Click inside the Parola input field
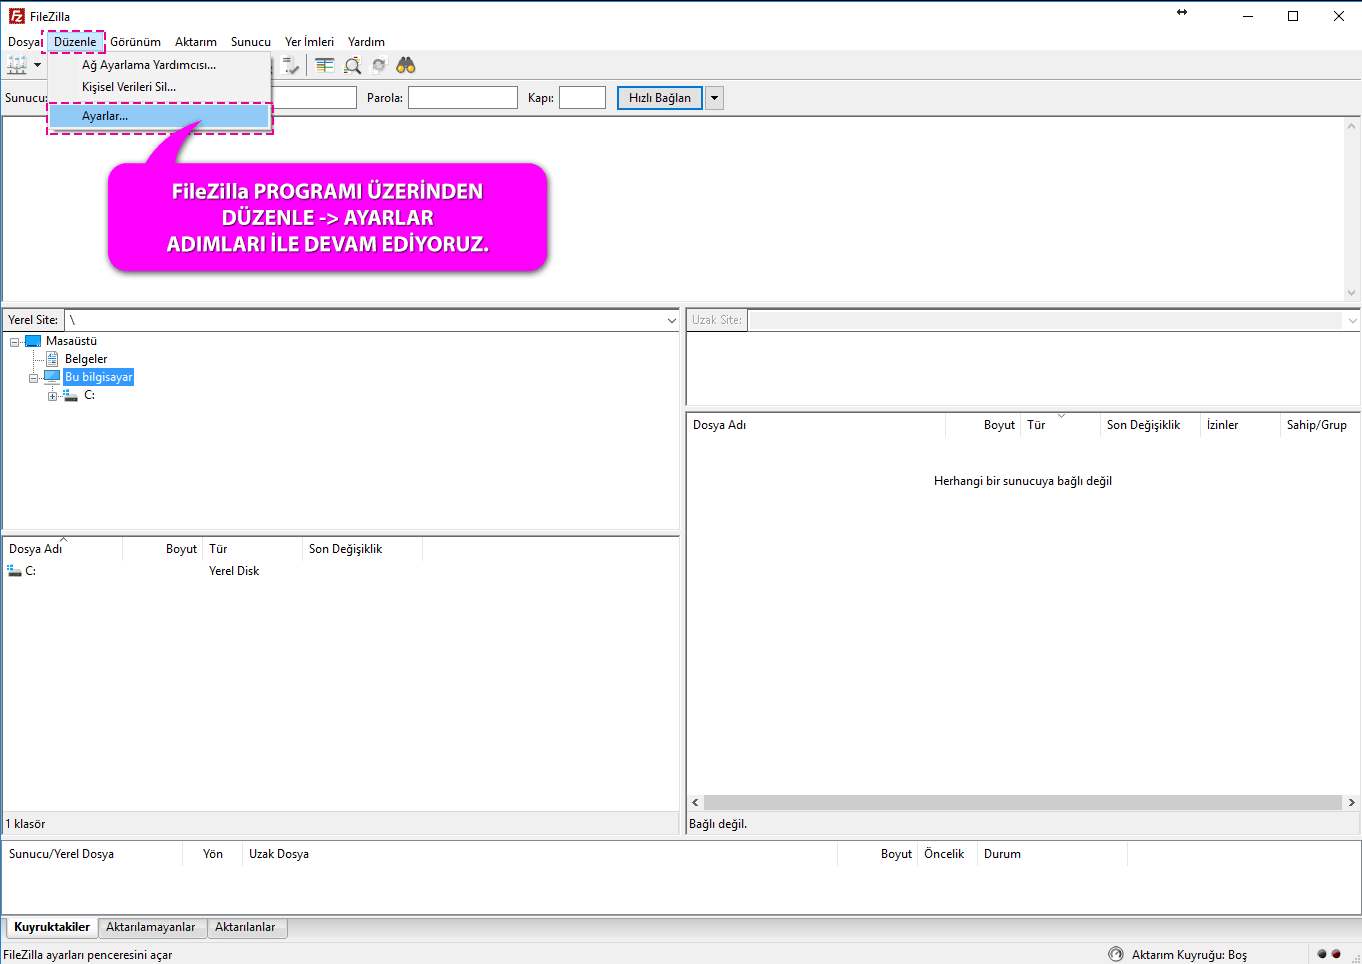The image size is (1362, 964). coord(462,98)
